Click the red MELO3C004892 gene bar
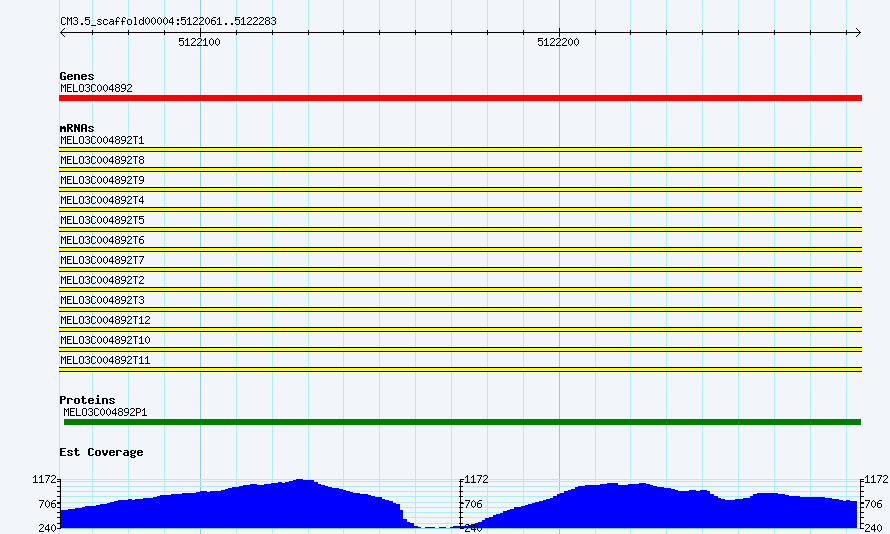Image resolution: width=890 pixels, height=534 pixels. click(460, 98)
